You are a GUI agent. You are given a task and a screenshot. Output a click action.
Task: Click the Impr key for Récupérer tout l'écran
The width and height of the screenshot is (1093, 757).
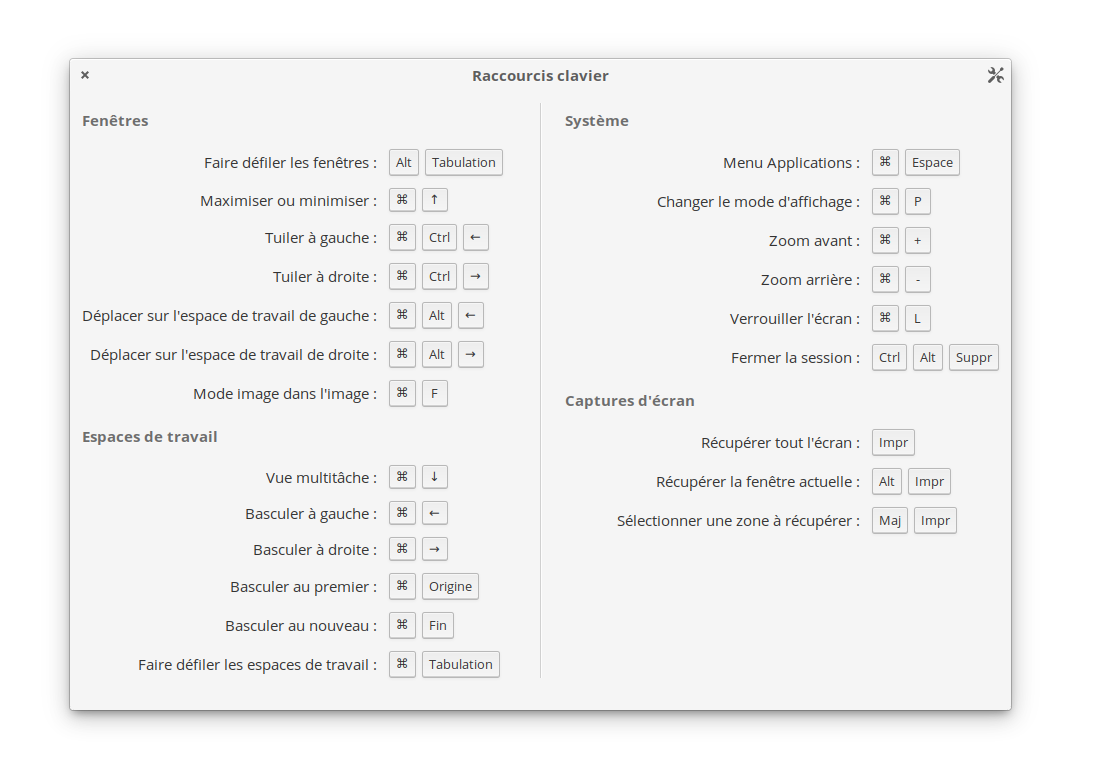[893, 443]
